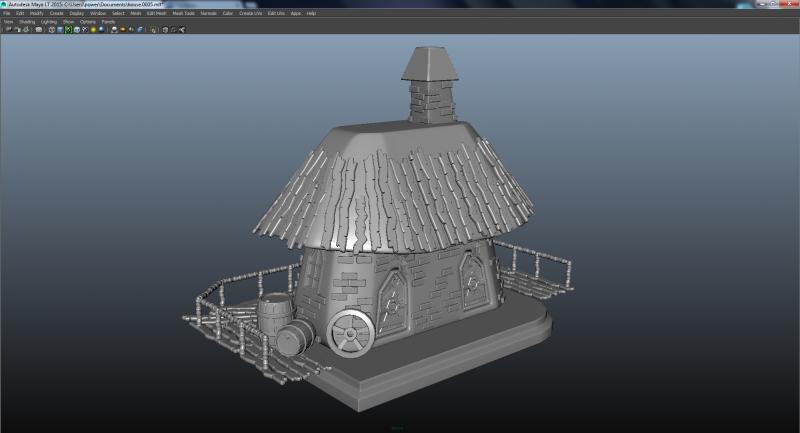
Task: Open the Mesh Tools menu
Action: (183, 13)
